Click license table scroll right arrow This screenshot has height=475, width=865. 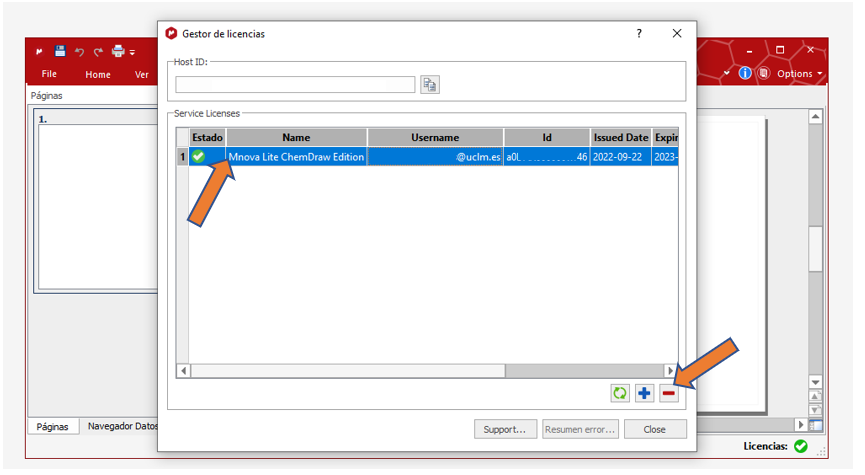(671, 371)
